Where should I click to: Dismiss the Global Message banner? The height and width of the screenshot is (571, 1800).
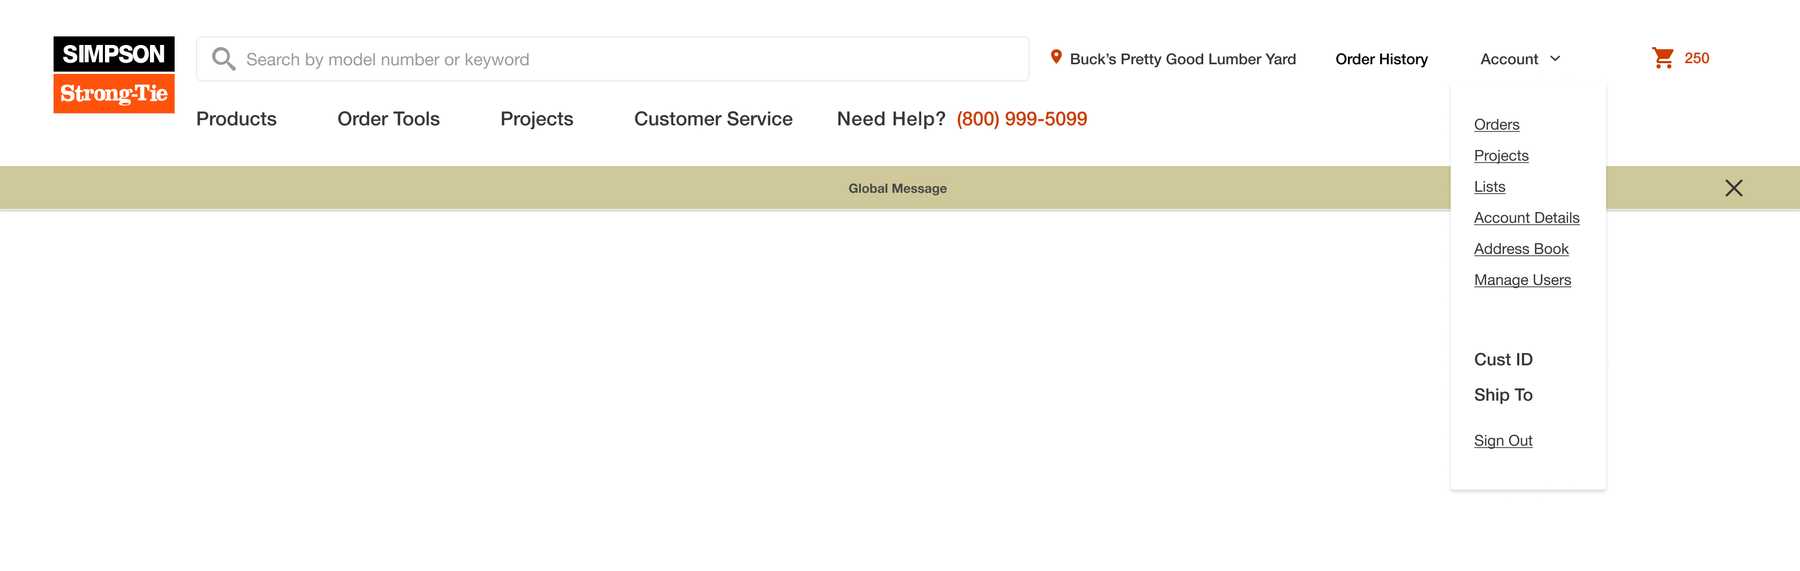point(1734,188)
